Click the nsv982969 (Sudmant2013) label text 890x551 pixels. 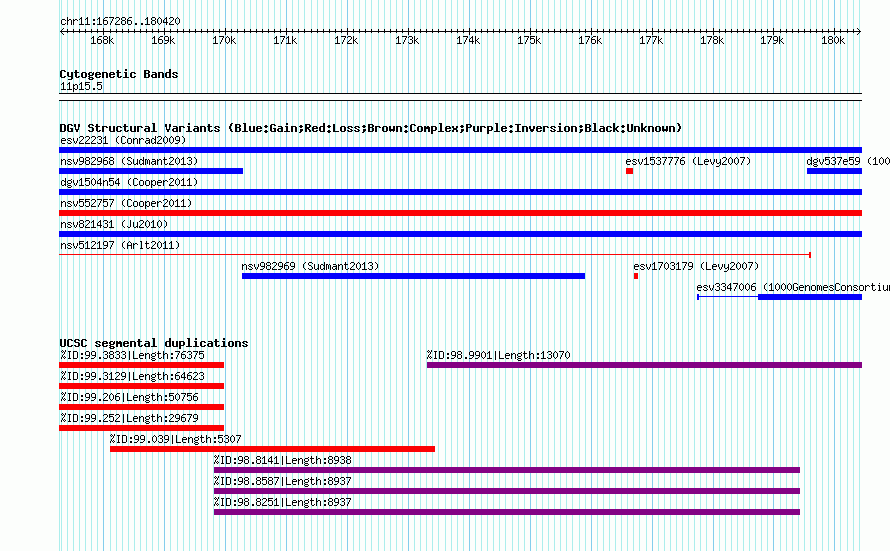tap(310, 266)
